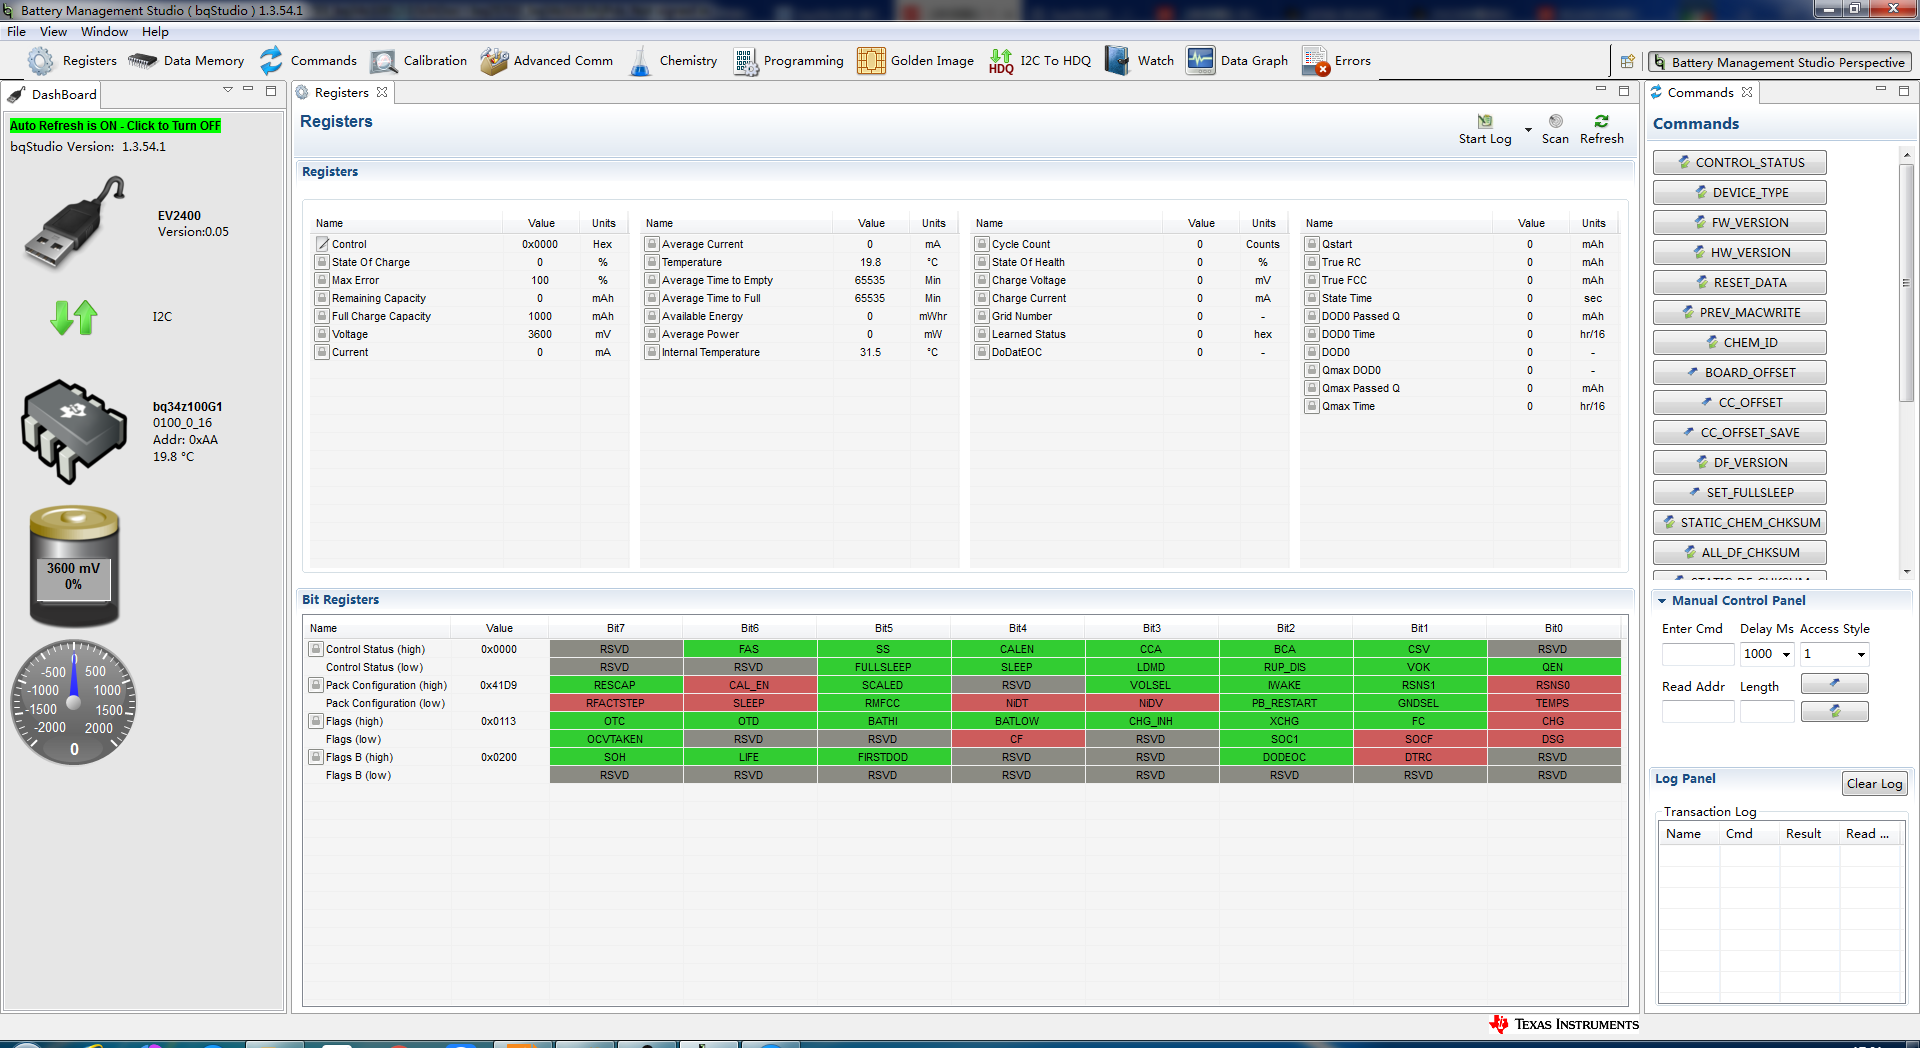This screenshot has height=1048, width=1920.
Task: Select the DashBoard tab
Action: pos(52,94)
